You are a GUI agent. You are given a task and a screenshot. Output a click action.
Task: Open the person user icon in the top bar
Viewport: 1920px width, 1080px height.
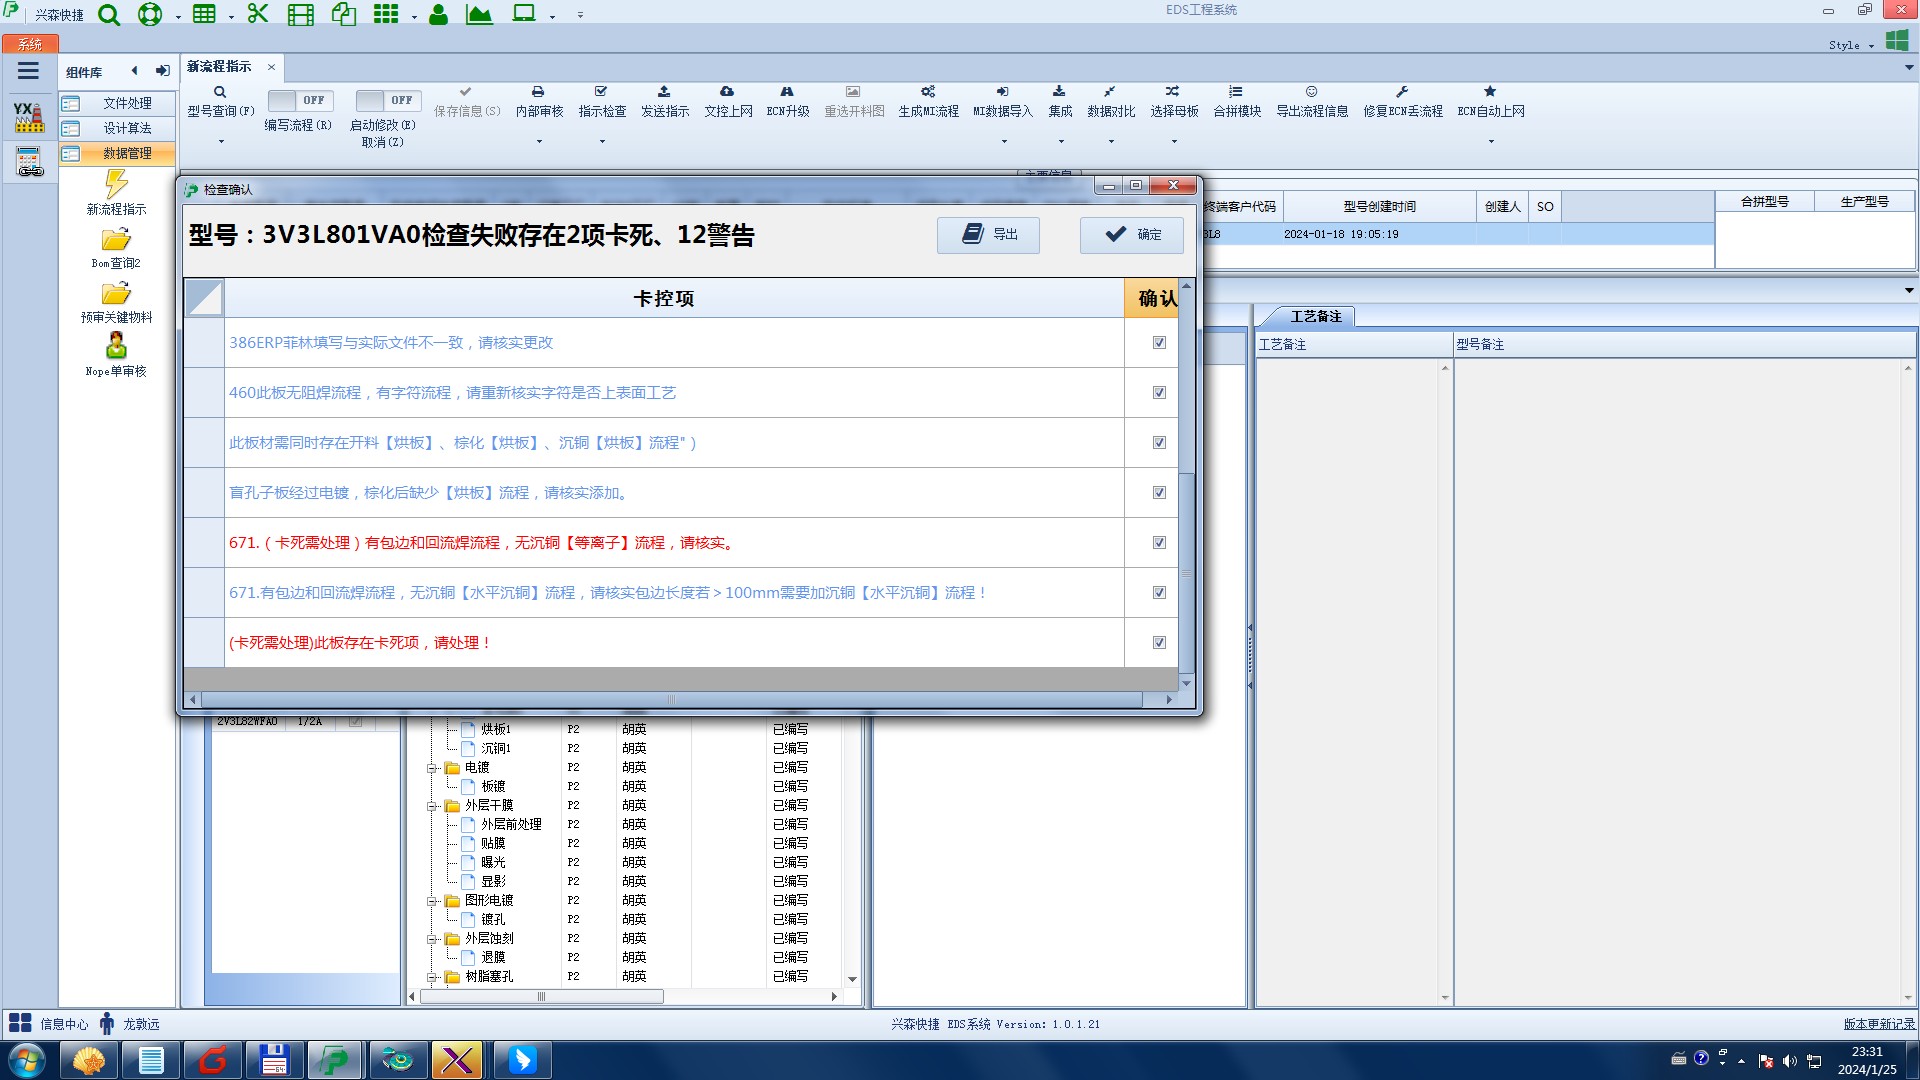coord(438,15)
